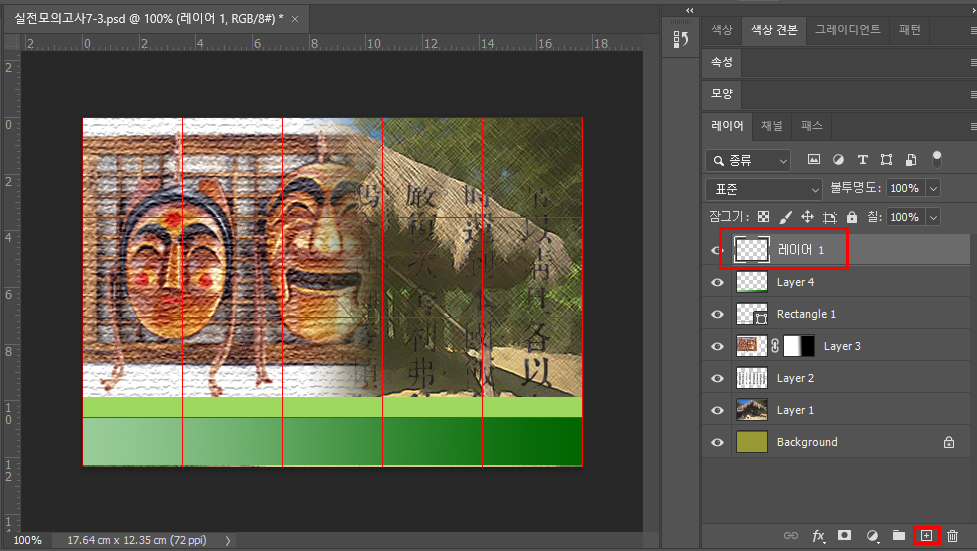The width and height of the screenshot is (977, 551).
Task: Open the fx layer style menu
Action: 818,536
